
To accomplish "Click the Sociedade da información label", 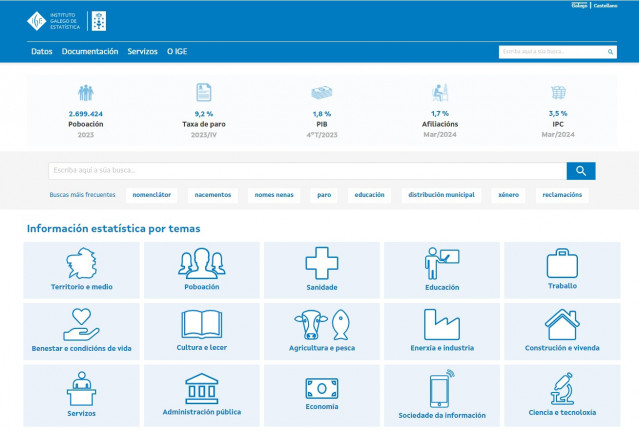I will click(442, 415).
